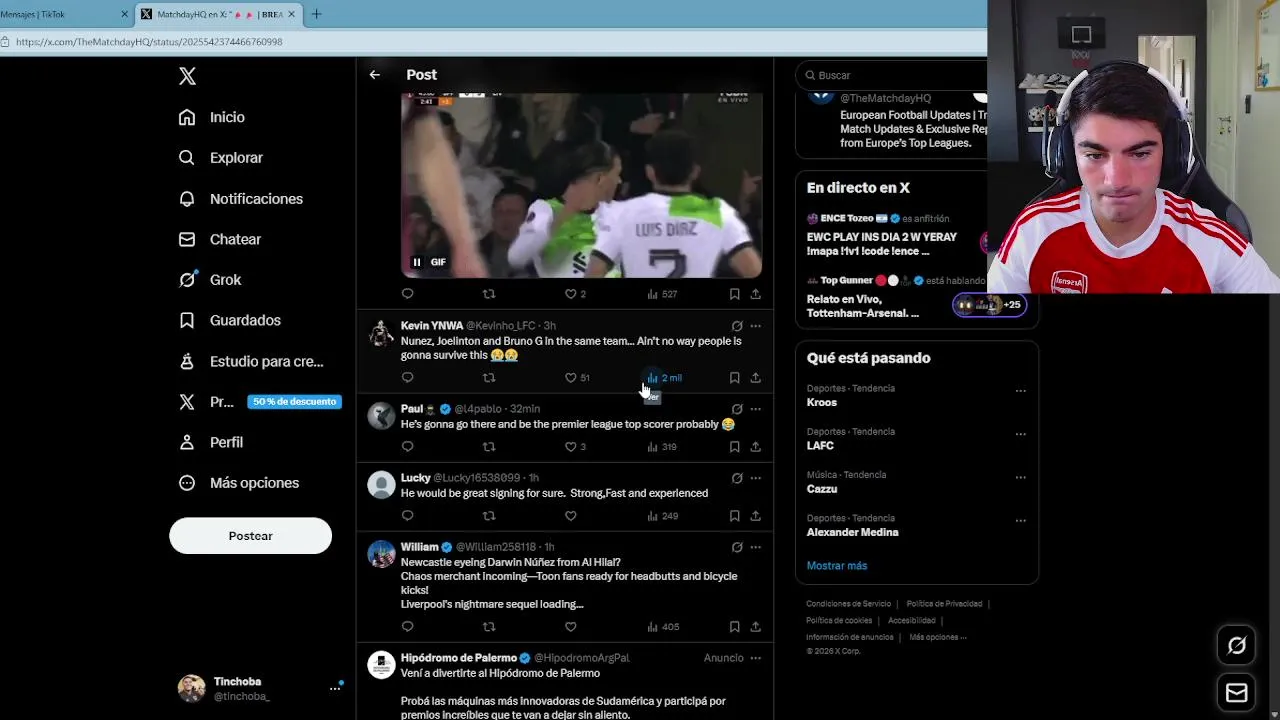Bookmark the GIF post
The width and height of the screenshot is (1280, 720).
(734, 294)
